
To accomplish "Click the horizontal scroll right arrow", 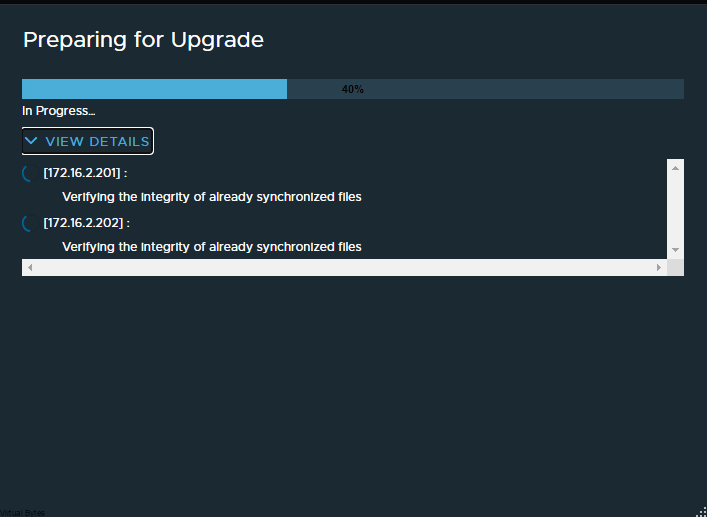I will [x=659, y=267].
